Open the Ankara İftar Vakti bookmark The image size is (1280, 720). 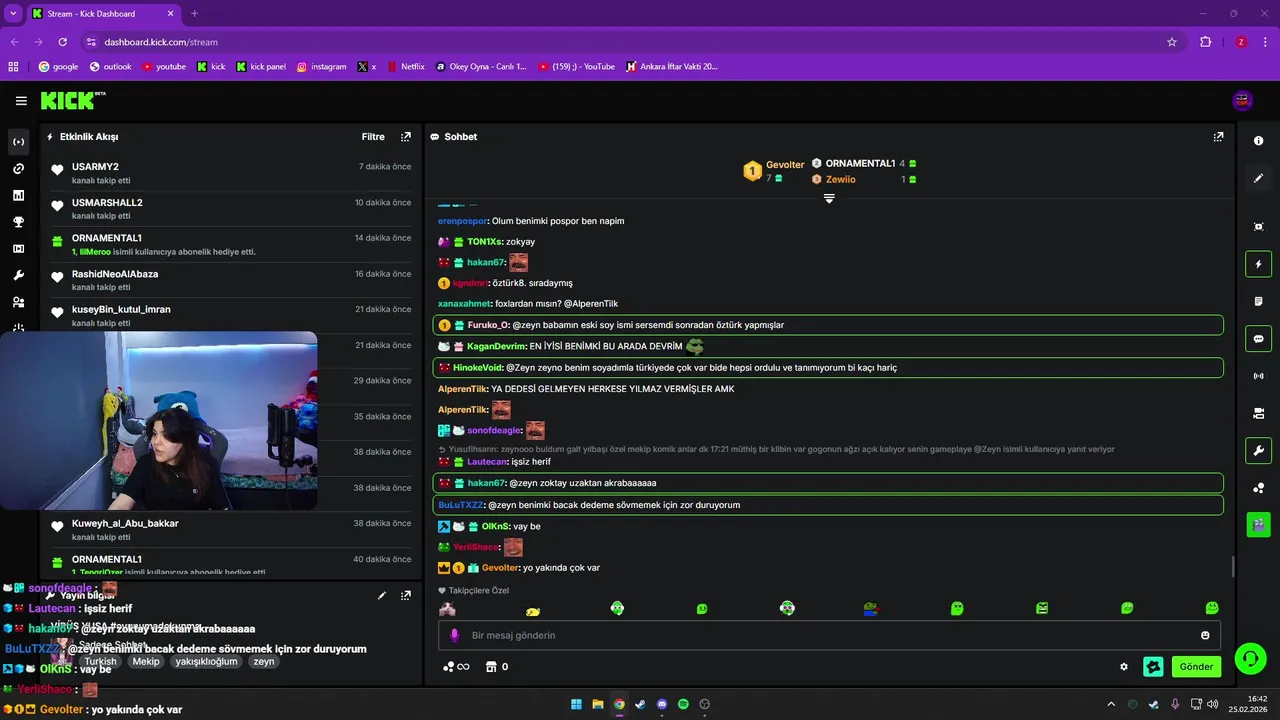671,67
